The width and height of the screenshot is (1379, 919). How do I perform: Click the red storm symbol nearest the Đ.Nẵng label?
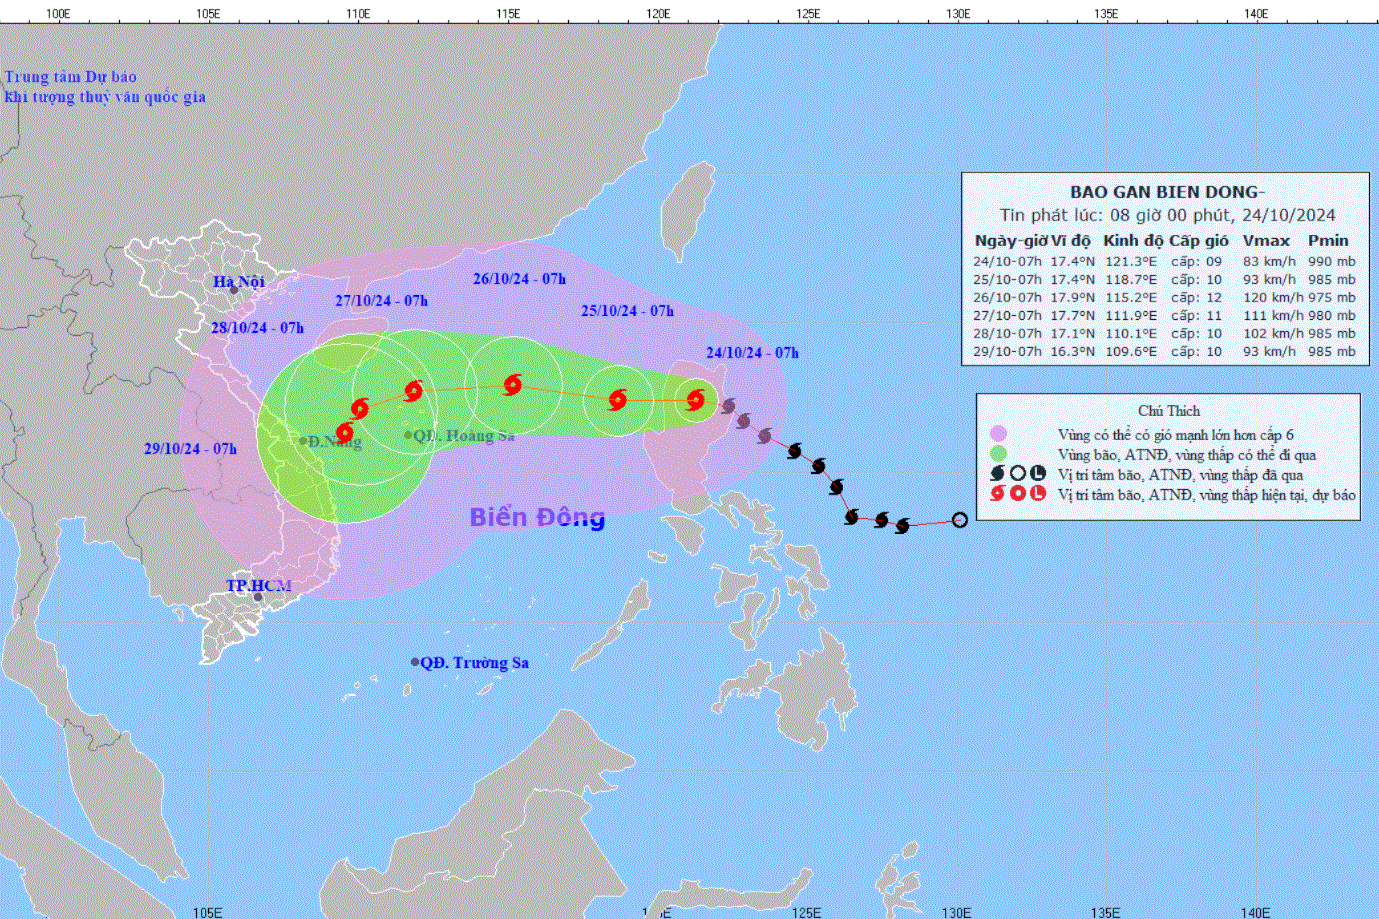(344, 433)
